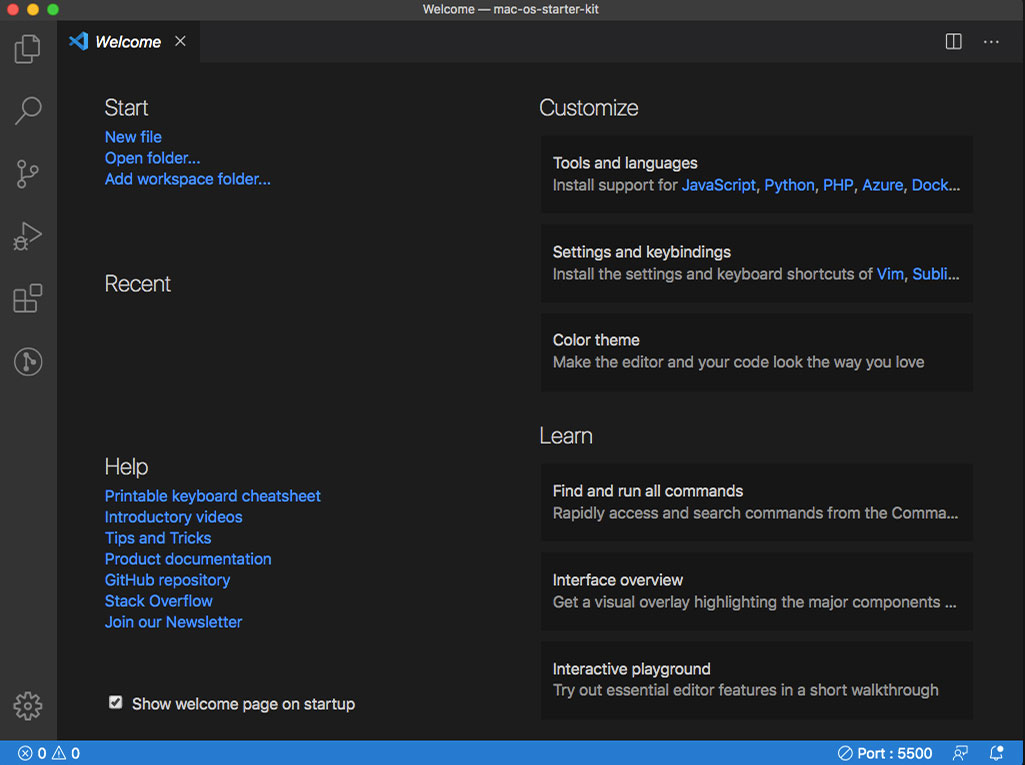1025x765 pixels.
Task: Visit the GitHub repository link
Action: point(167,579)
